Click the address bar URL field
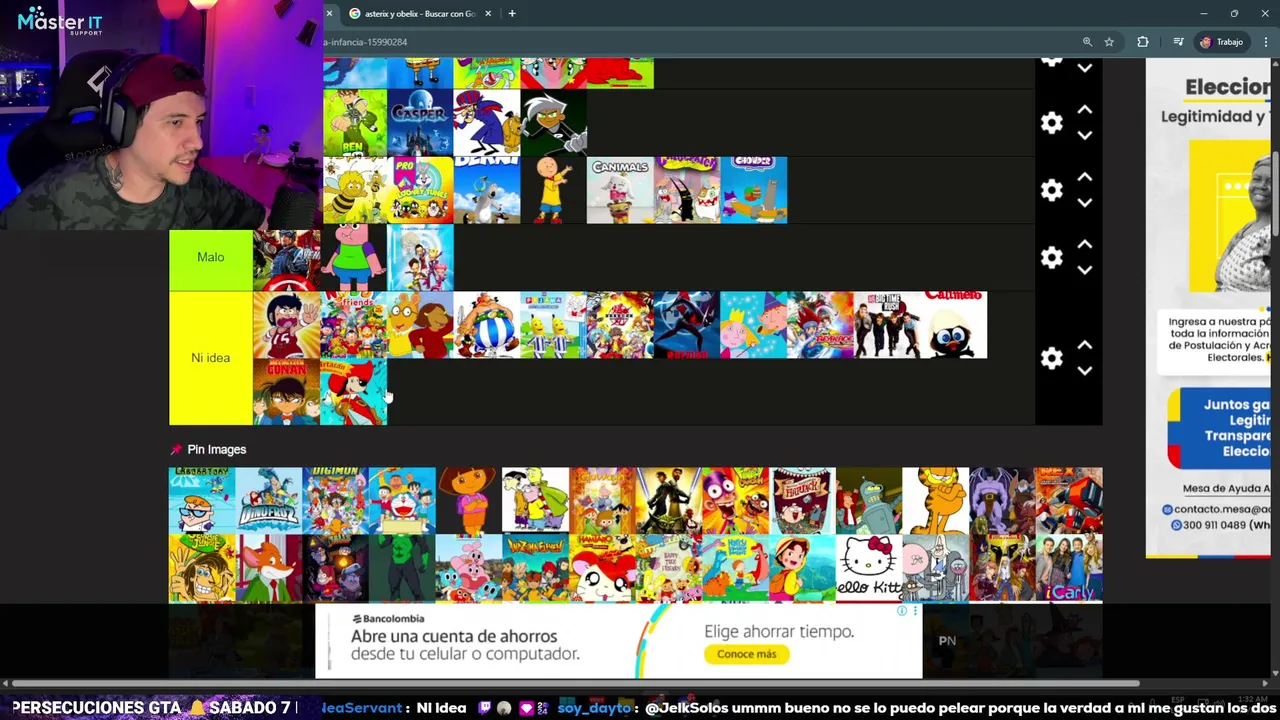The width and height of the screenshot is (1280, 720). pyautogui.click(x=700, y=42)
